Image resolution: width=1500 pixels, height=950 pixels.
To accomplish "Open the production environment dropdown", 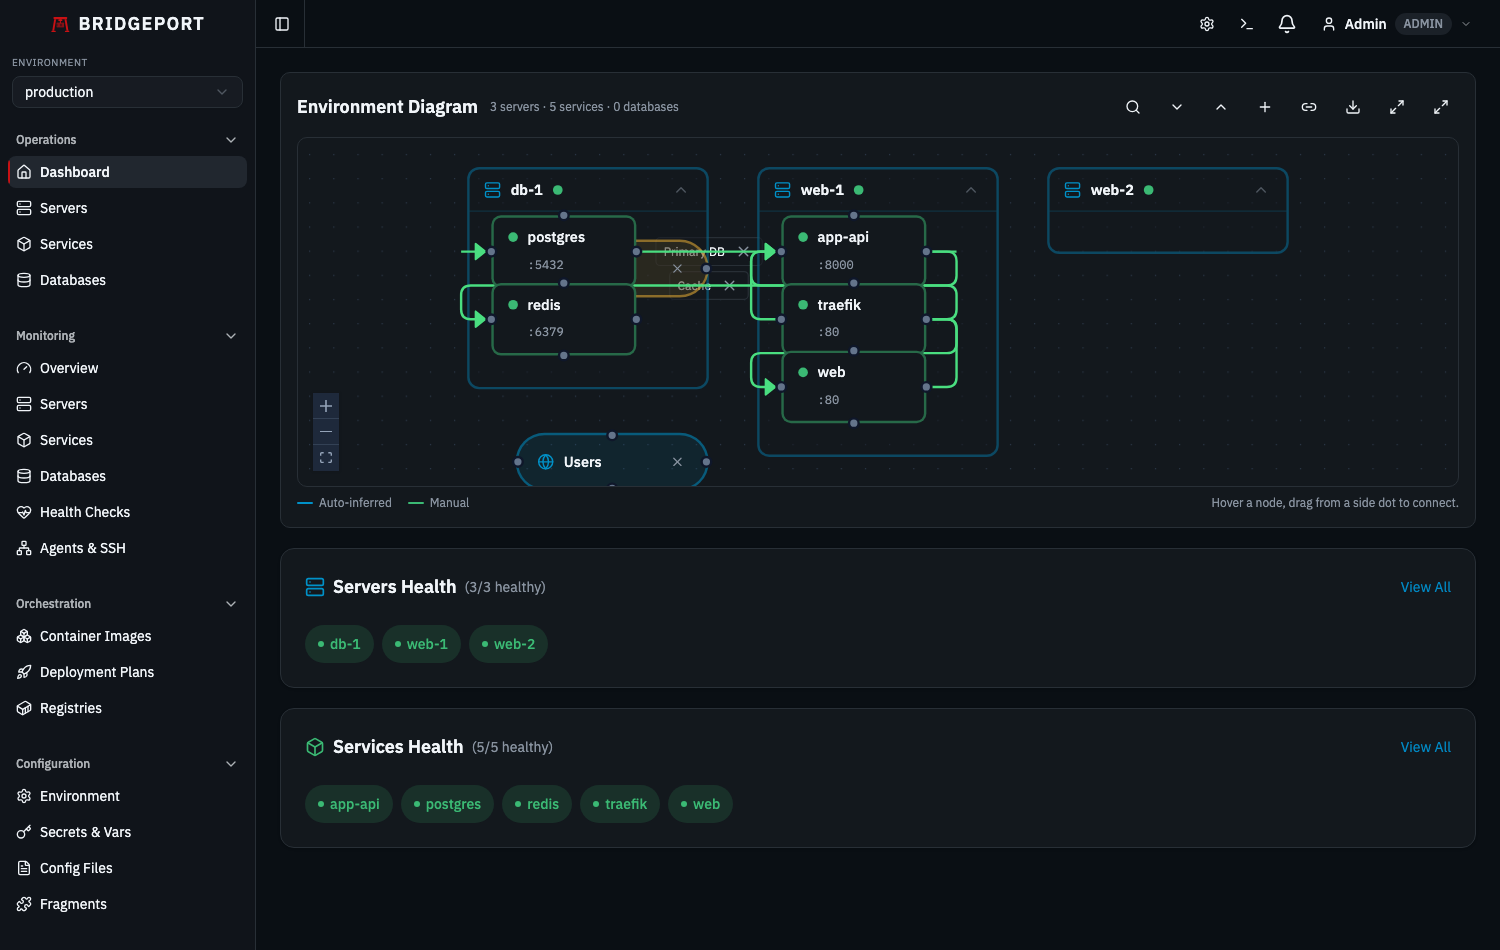I will (x=127, y=92).
